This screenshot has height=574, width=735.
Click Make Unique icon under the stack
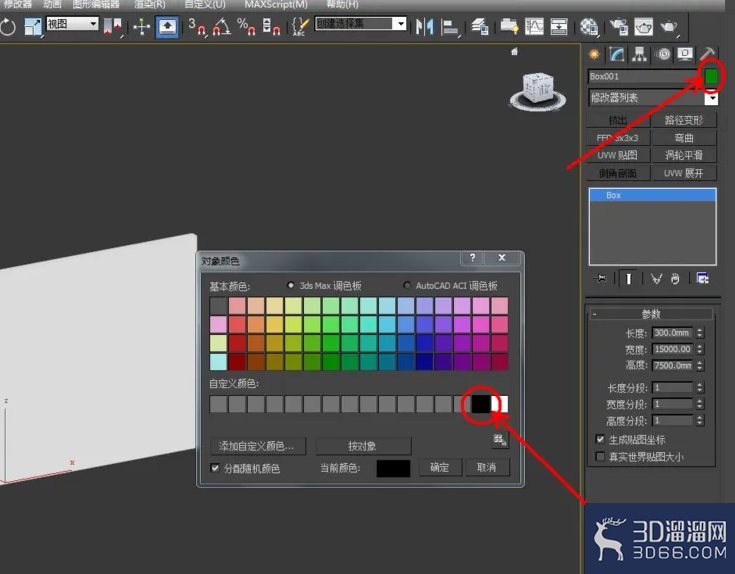click(656, 279)
